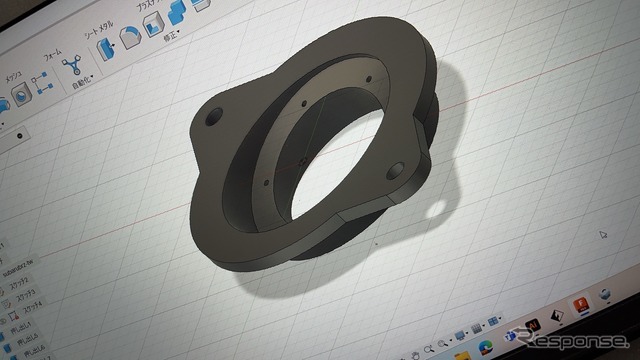Open the Display Settings monitor icon
640x360 pixels.
coord(460,336)
